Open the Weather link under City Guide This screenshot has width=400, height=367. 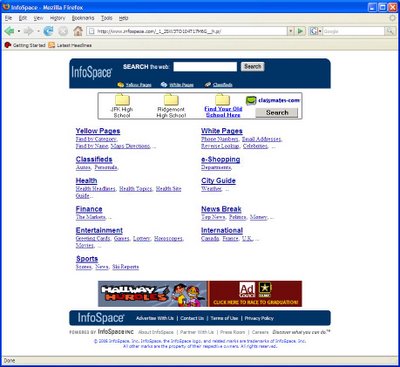pyautogui.click(x=211, y=189)
